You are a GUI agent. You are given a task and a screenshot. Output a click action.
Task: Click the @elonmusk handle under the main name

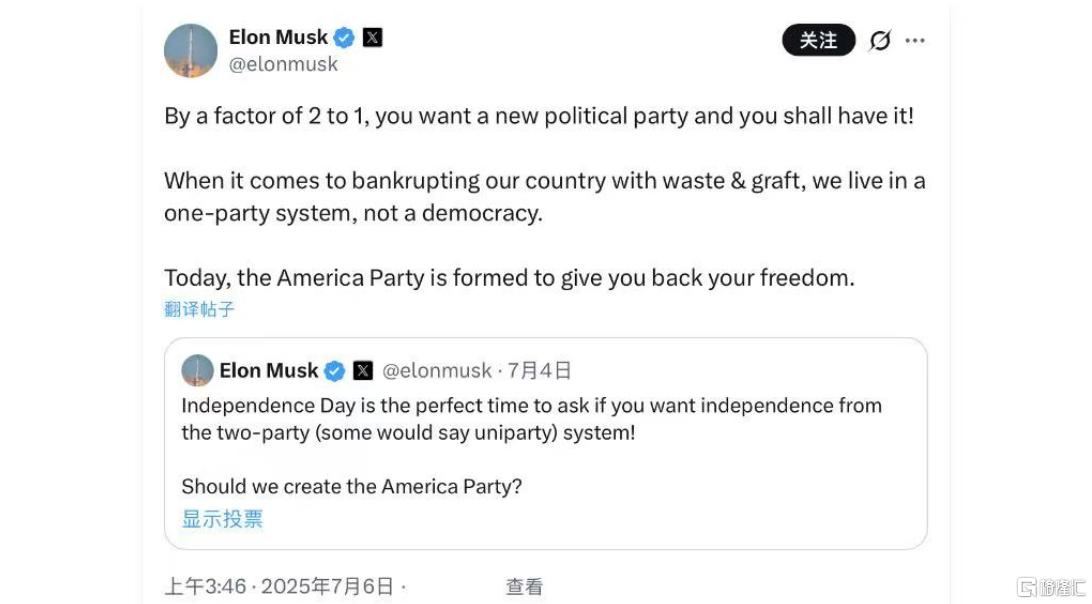point(283,64)
